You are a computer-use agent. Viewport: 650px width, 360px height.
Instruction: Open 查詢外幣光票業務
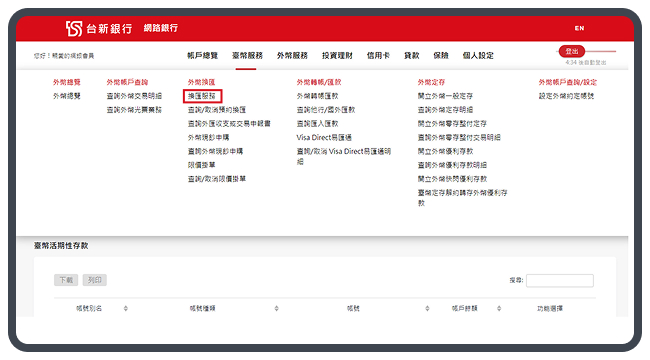[134, 110]
